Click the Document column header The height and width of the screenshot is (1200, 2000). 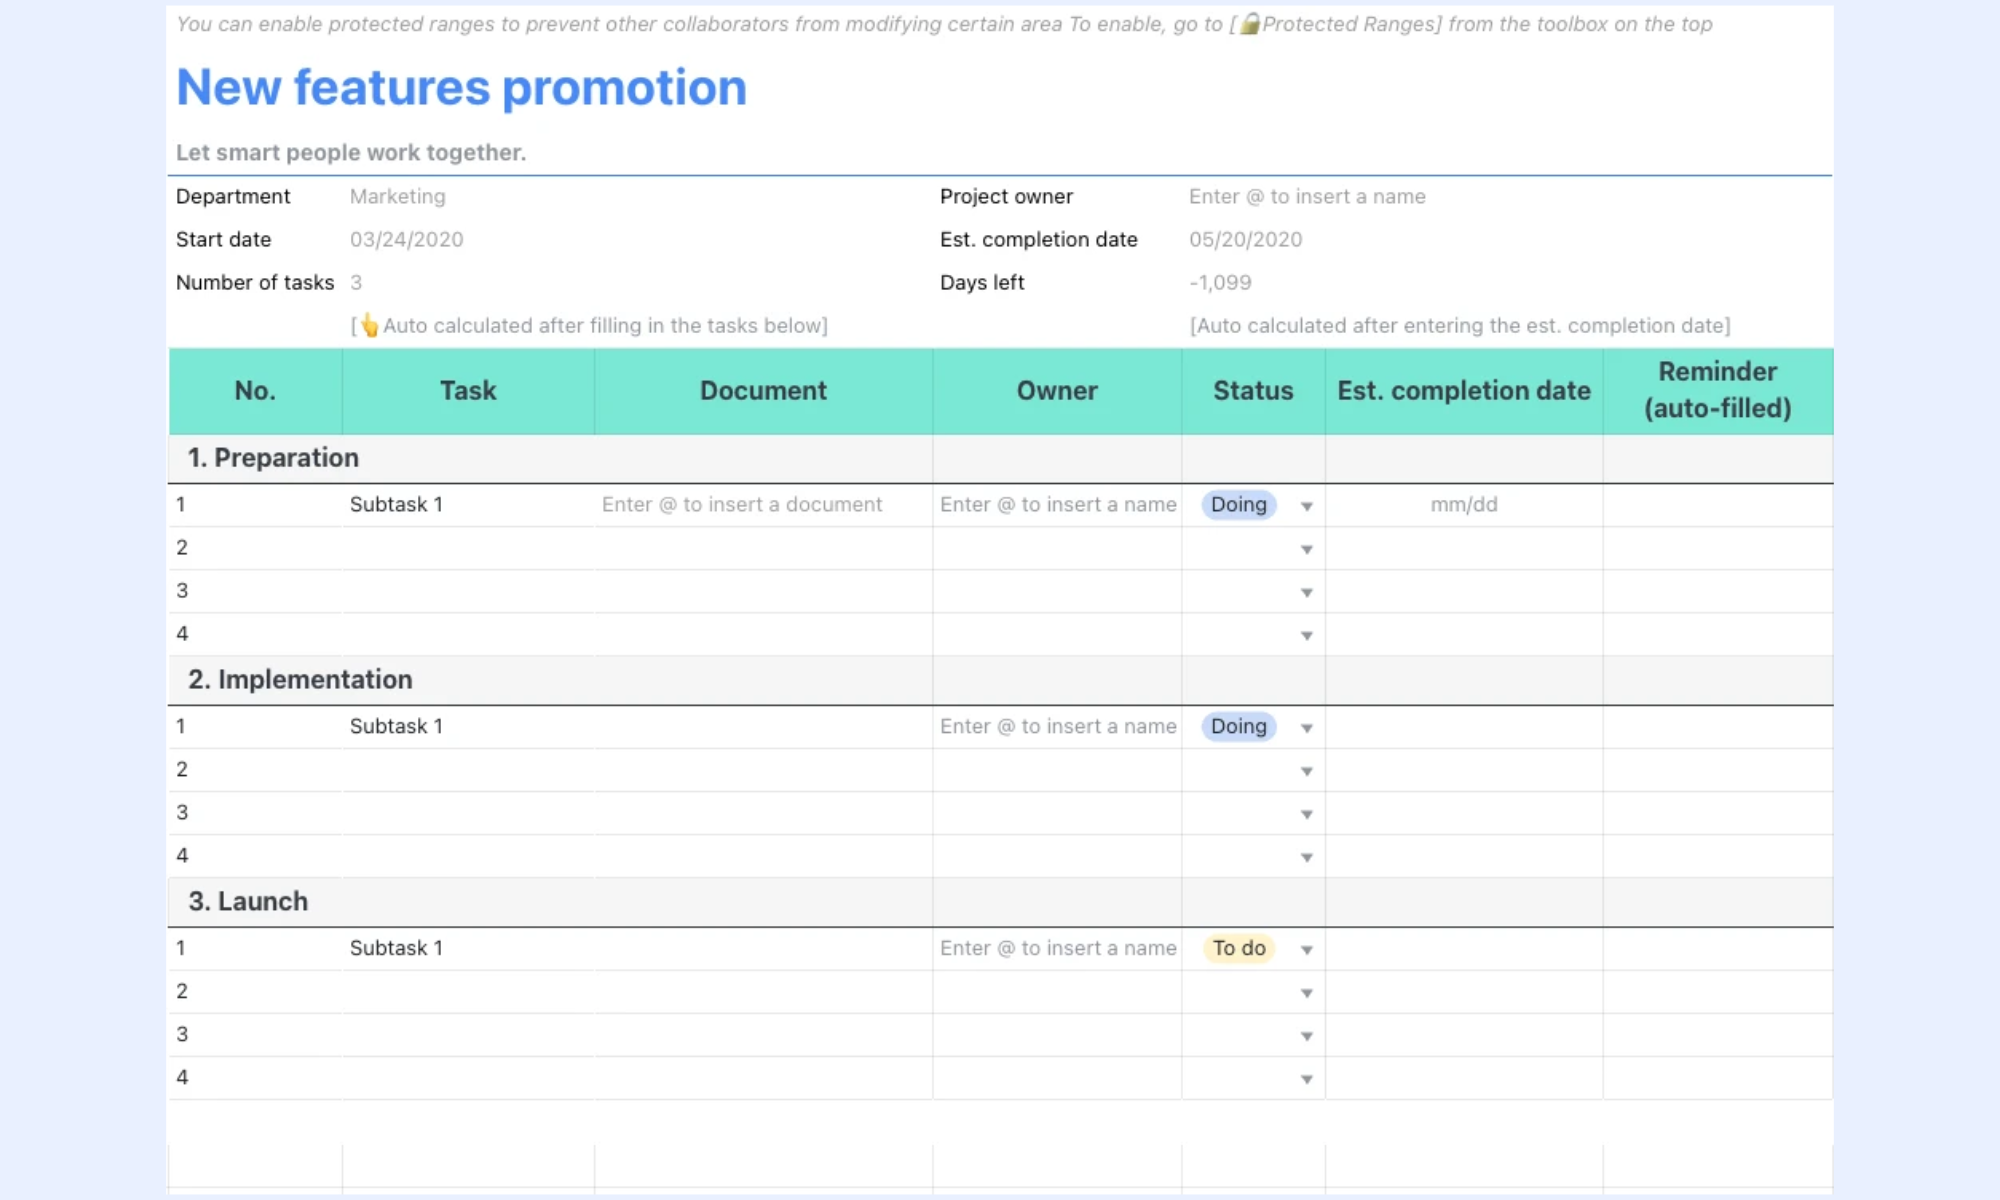(x=763, y=391)
